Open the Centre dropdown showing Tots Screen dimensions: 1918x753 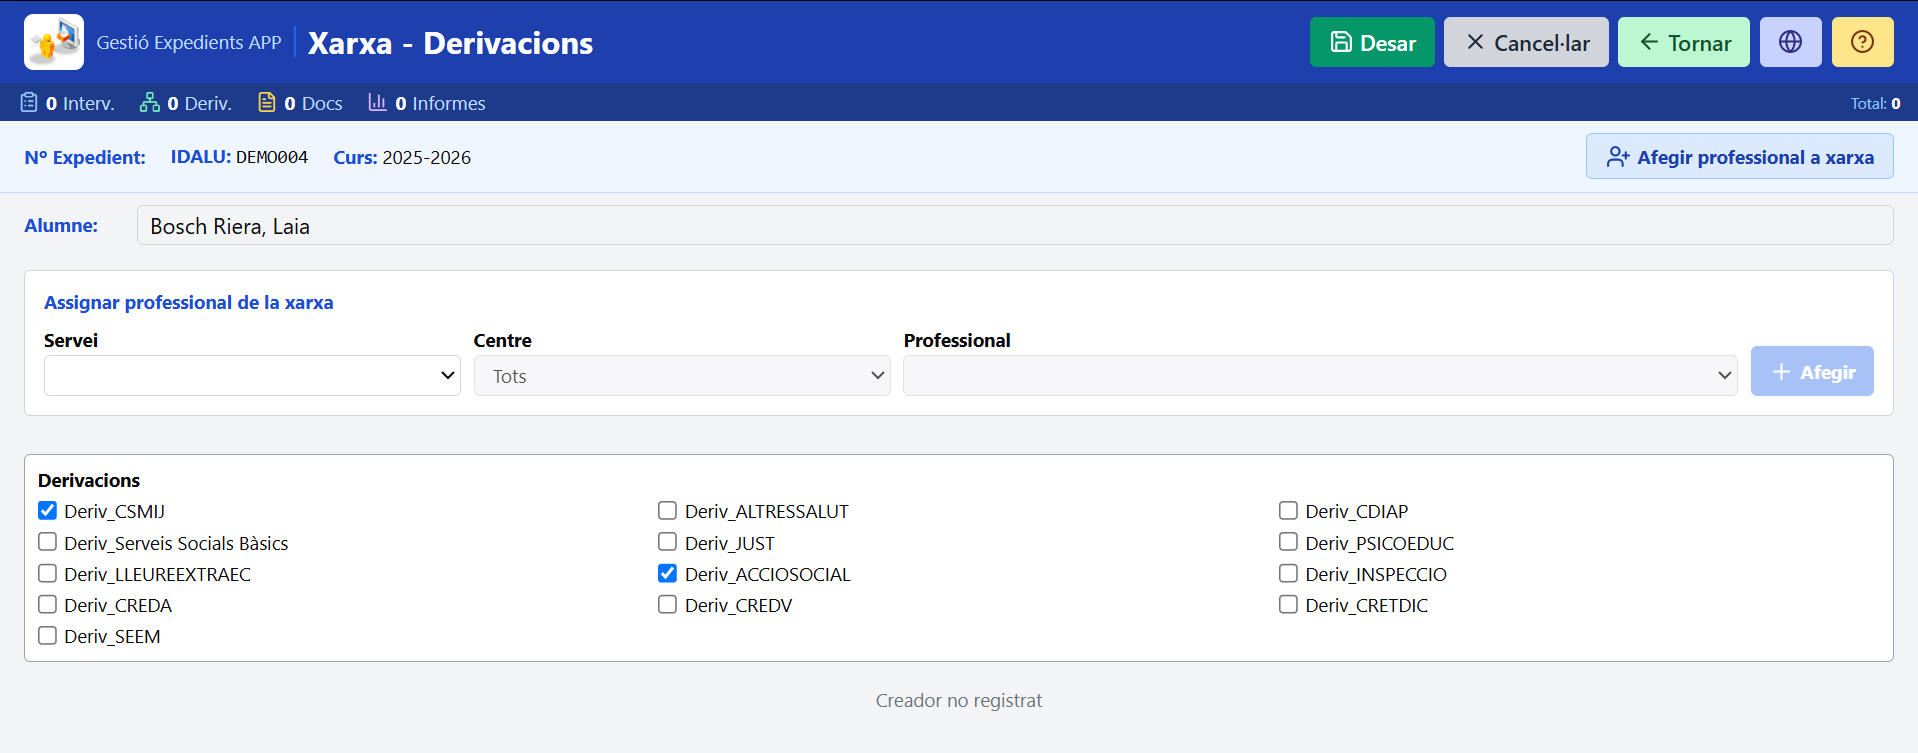pyautogui.click(x=682, y=376)
